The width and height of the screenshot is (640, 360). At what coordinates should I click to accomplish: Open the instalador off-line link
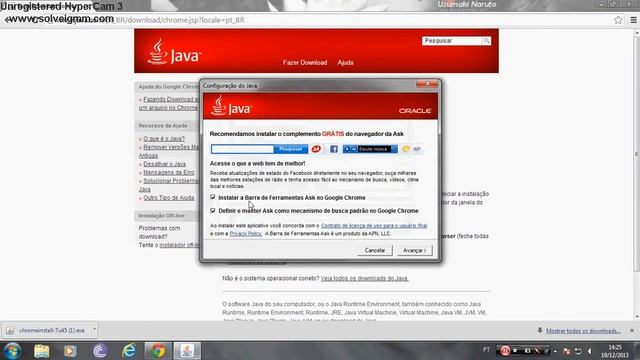[179, 245]
